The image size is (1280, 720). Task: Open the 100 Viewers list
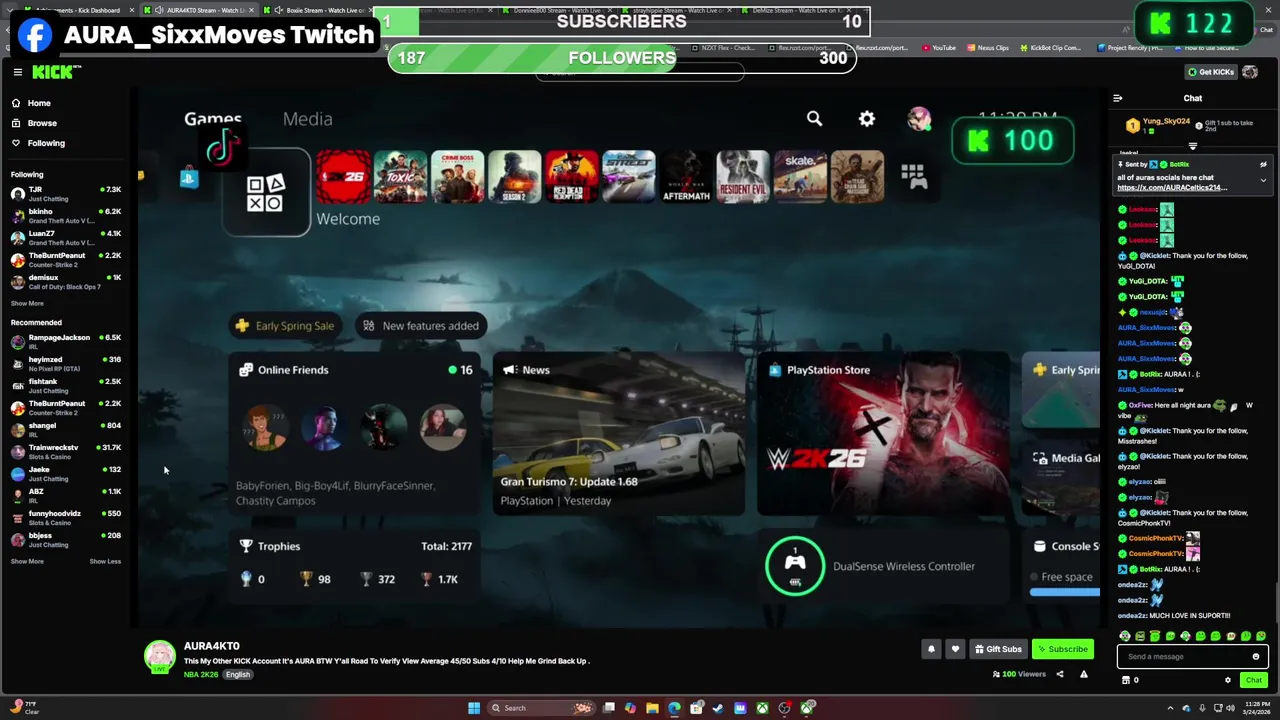tap(1020, 675)
